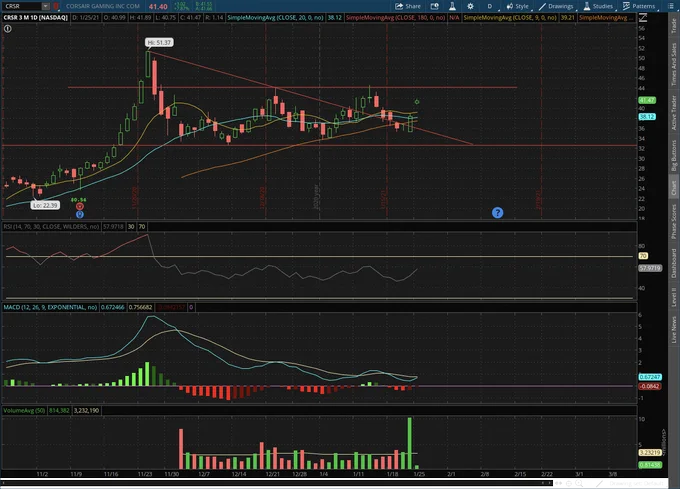This screenshot has height=489, width=680.
Task: Click the Lo: 22.39 price bubble
Action: (x=45, y=205)
